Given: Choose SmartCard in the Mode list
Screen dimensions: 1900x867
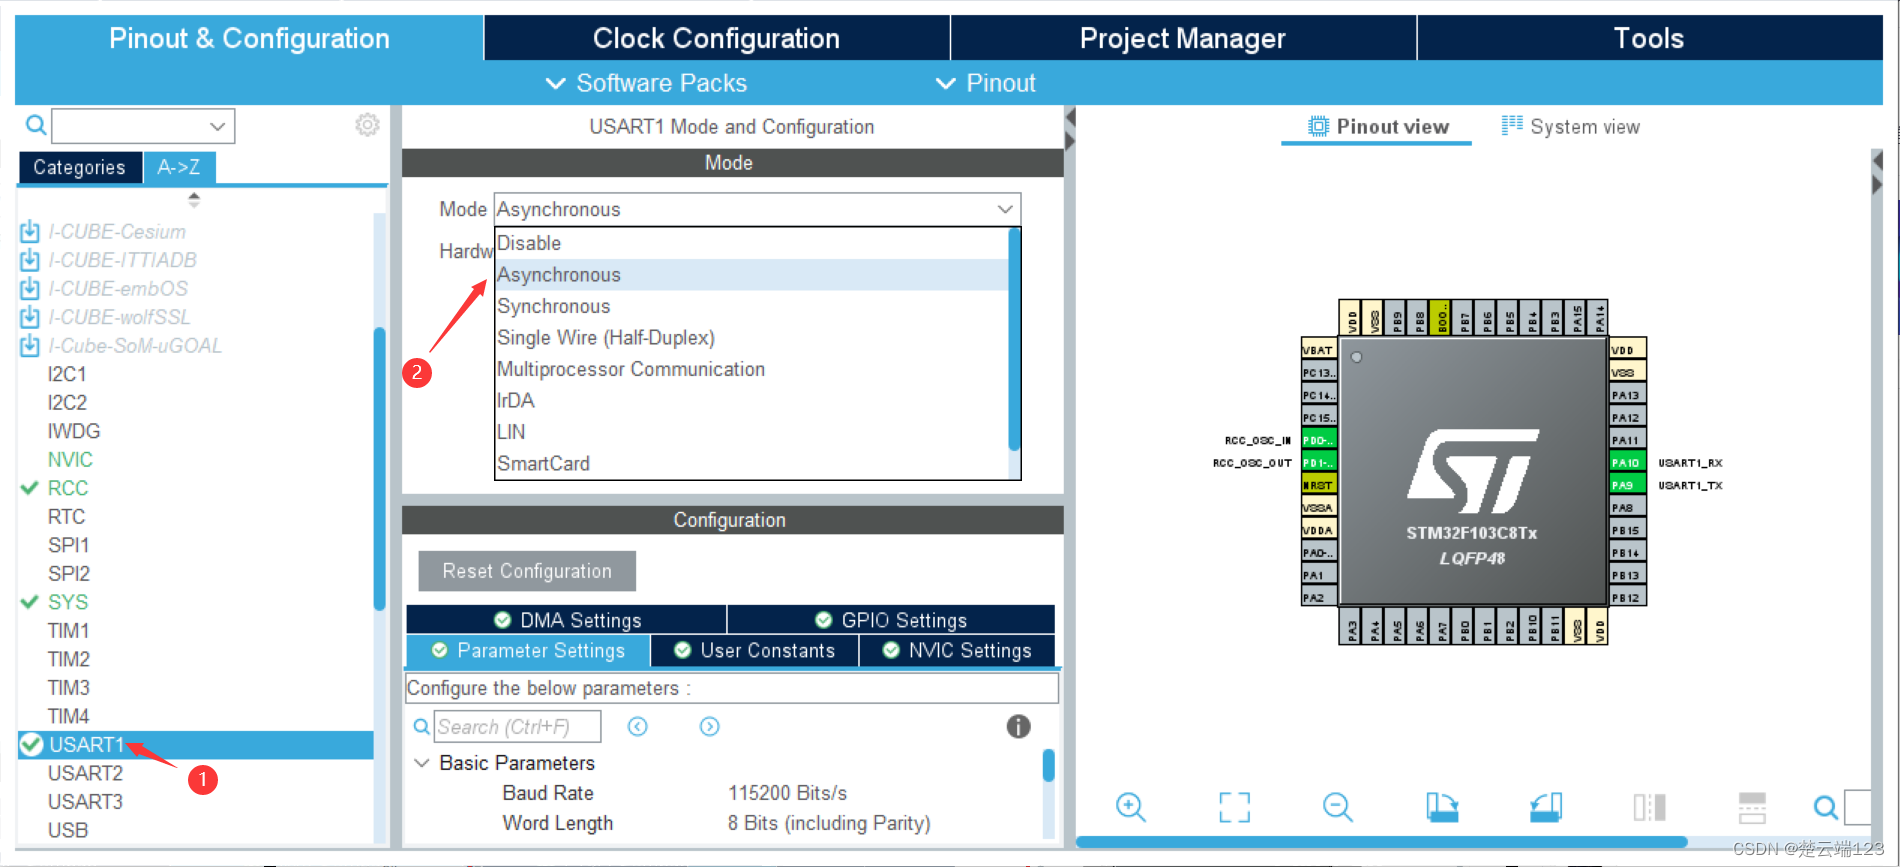Looking at the screenshot, I should point(752,464).
